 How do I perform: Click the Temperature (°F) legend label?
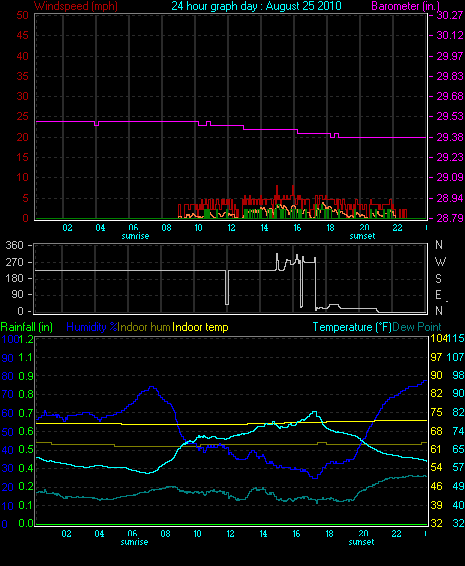click(352, 327)
